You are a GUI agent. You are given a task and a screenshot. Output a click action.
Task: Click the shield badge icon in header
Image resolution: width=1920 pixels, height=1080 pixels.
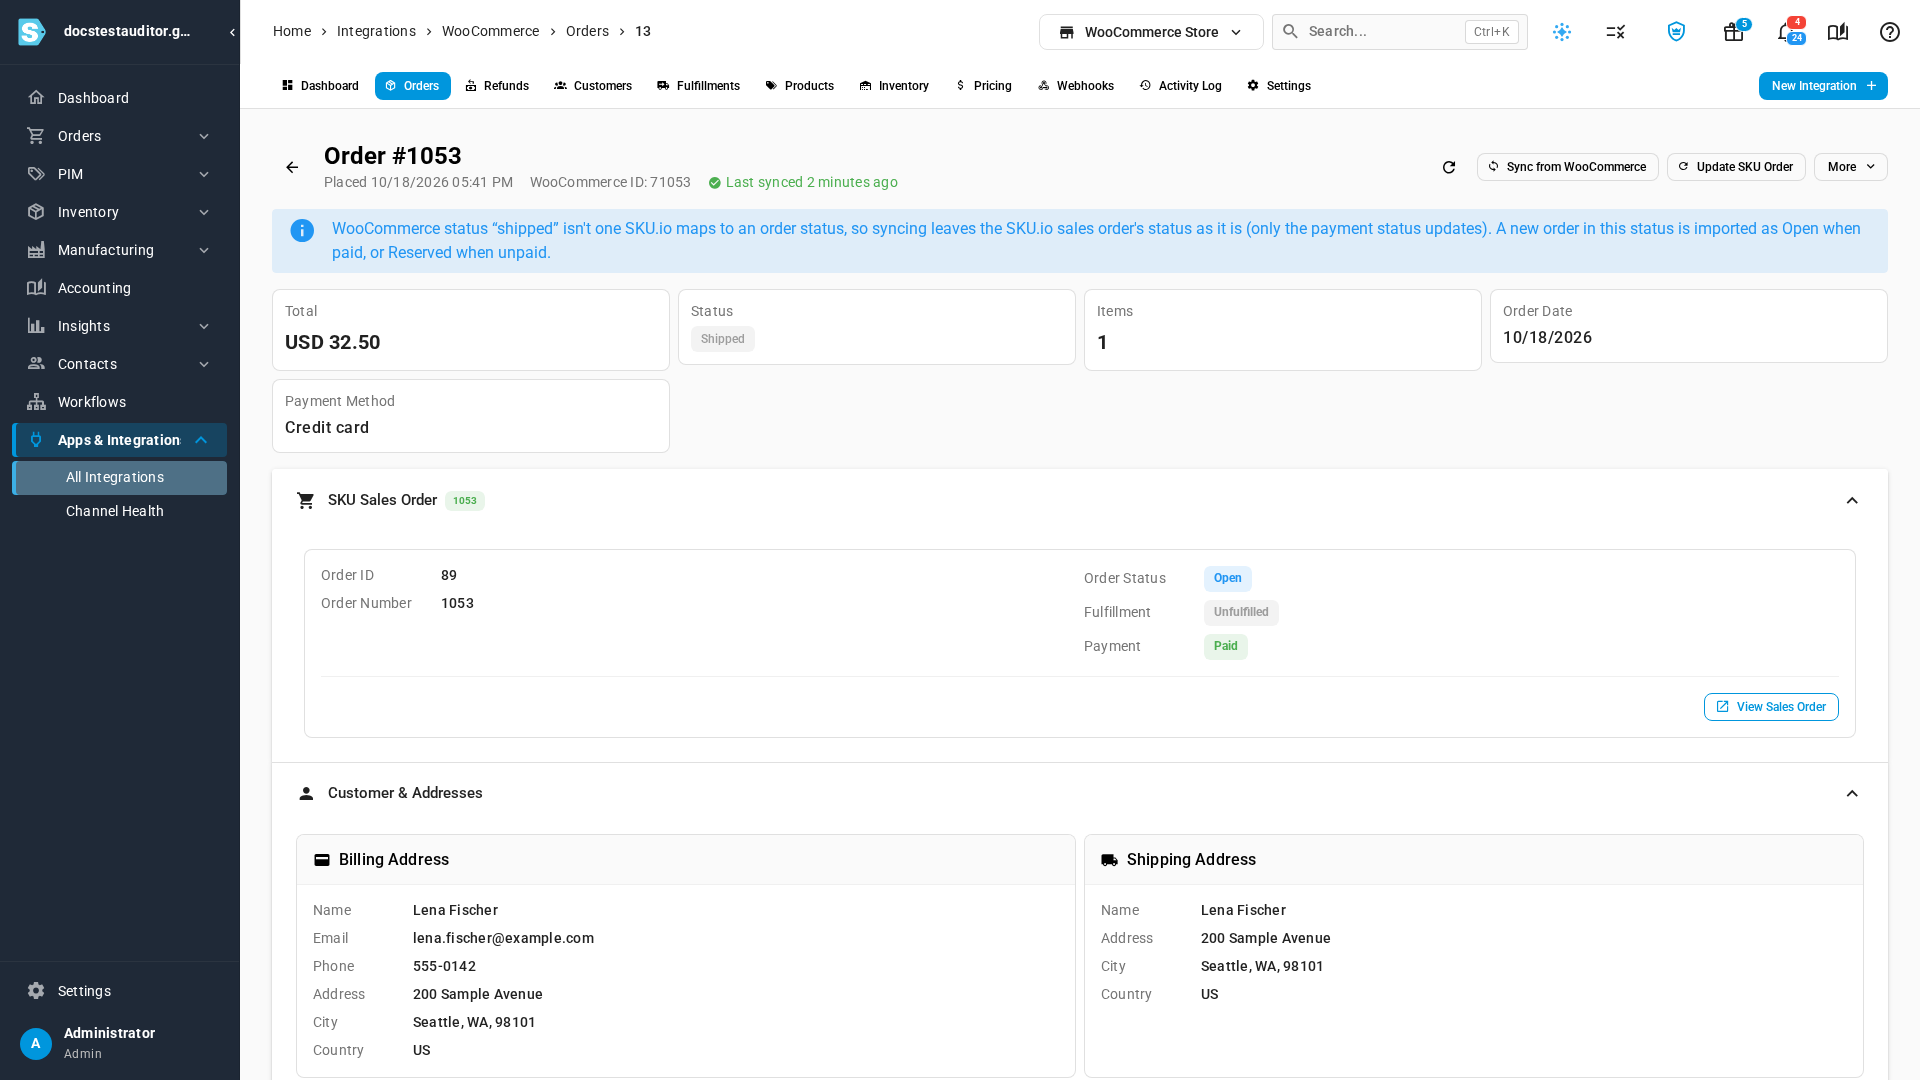(1677, 32)
